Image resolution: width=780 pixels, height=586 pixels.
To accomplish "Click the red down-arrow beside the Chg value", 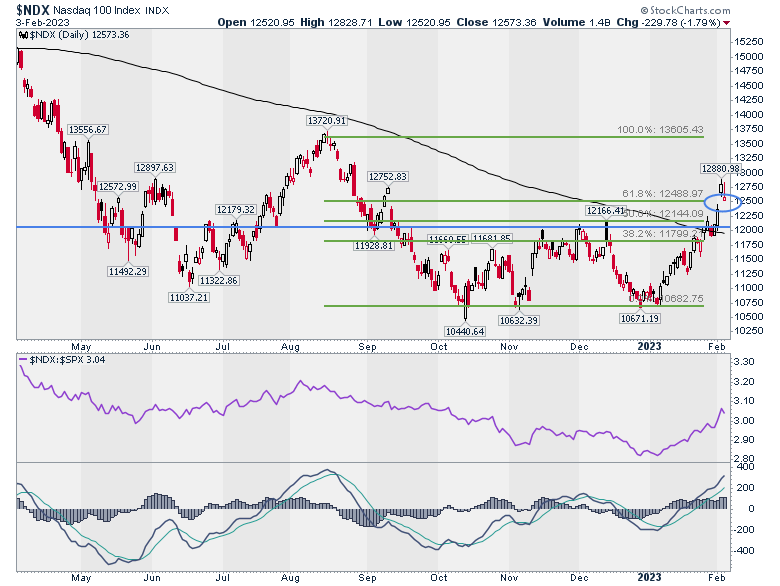I will pyautogui.click(x=727, y=23).
